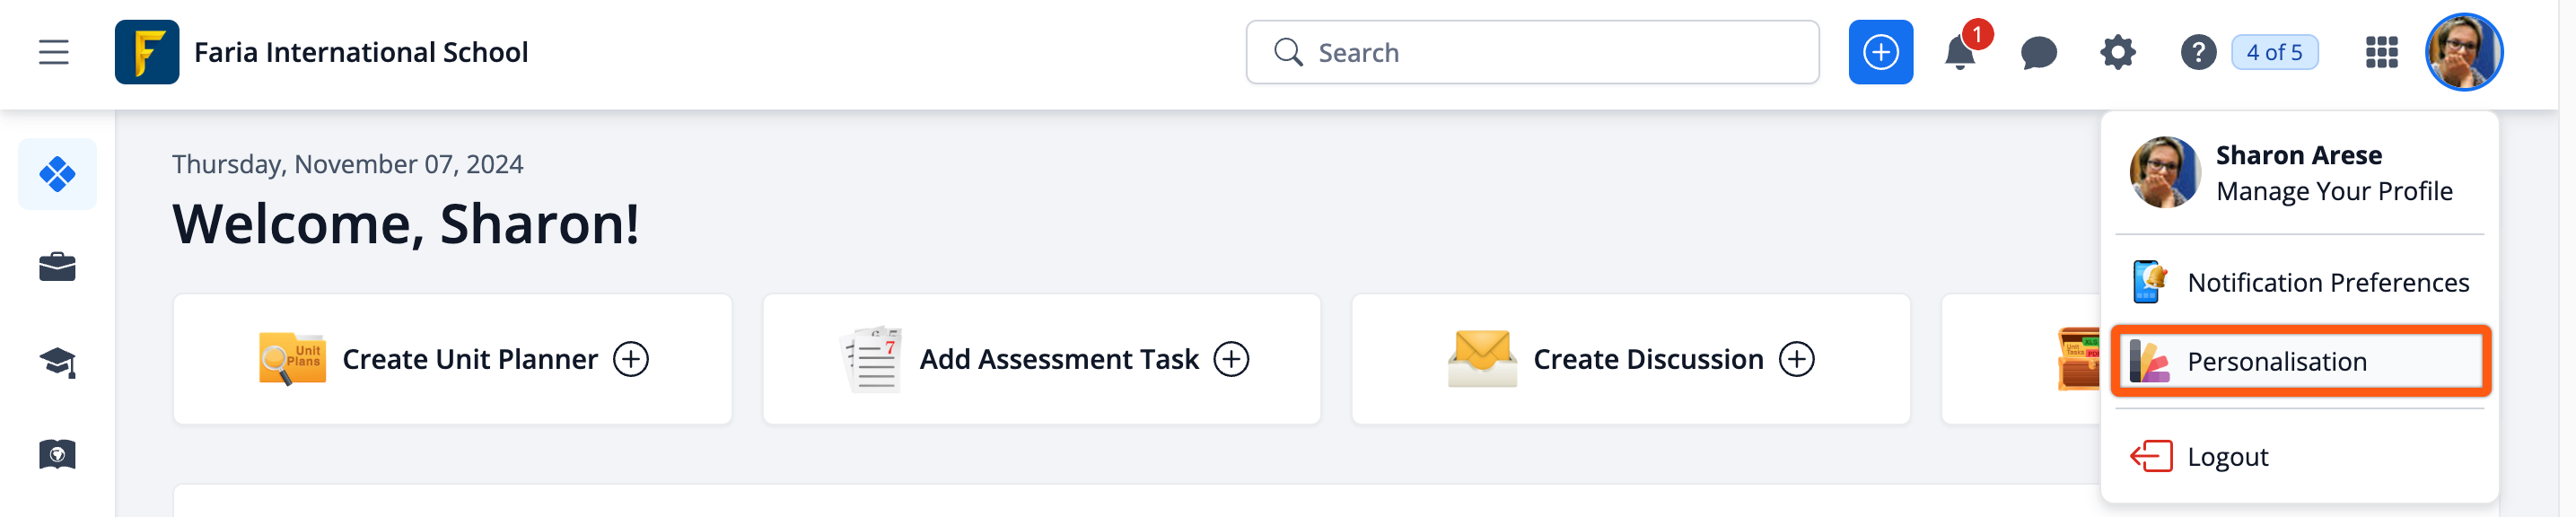Open the briefcase sidebar icon
This screenshot has width=2576, height=517.
[x=57, y=267]
